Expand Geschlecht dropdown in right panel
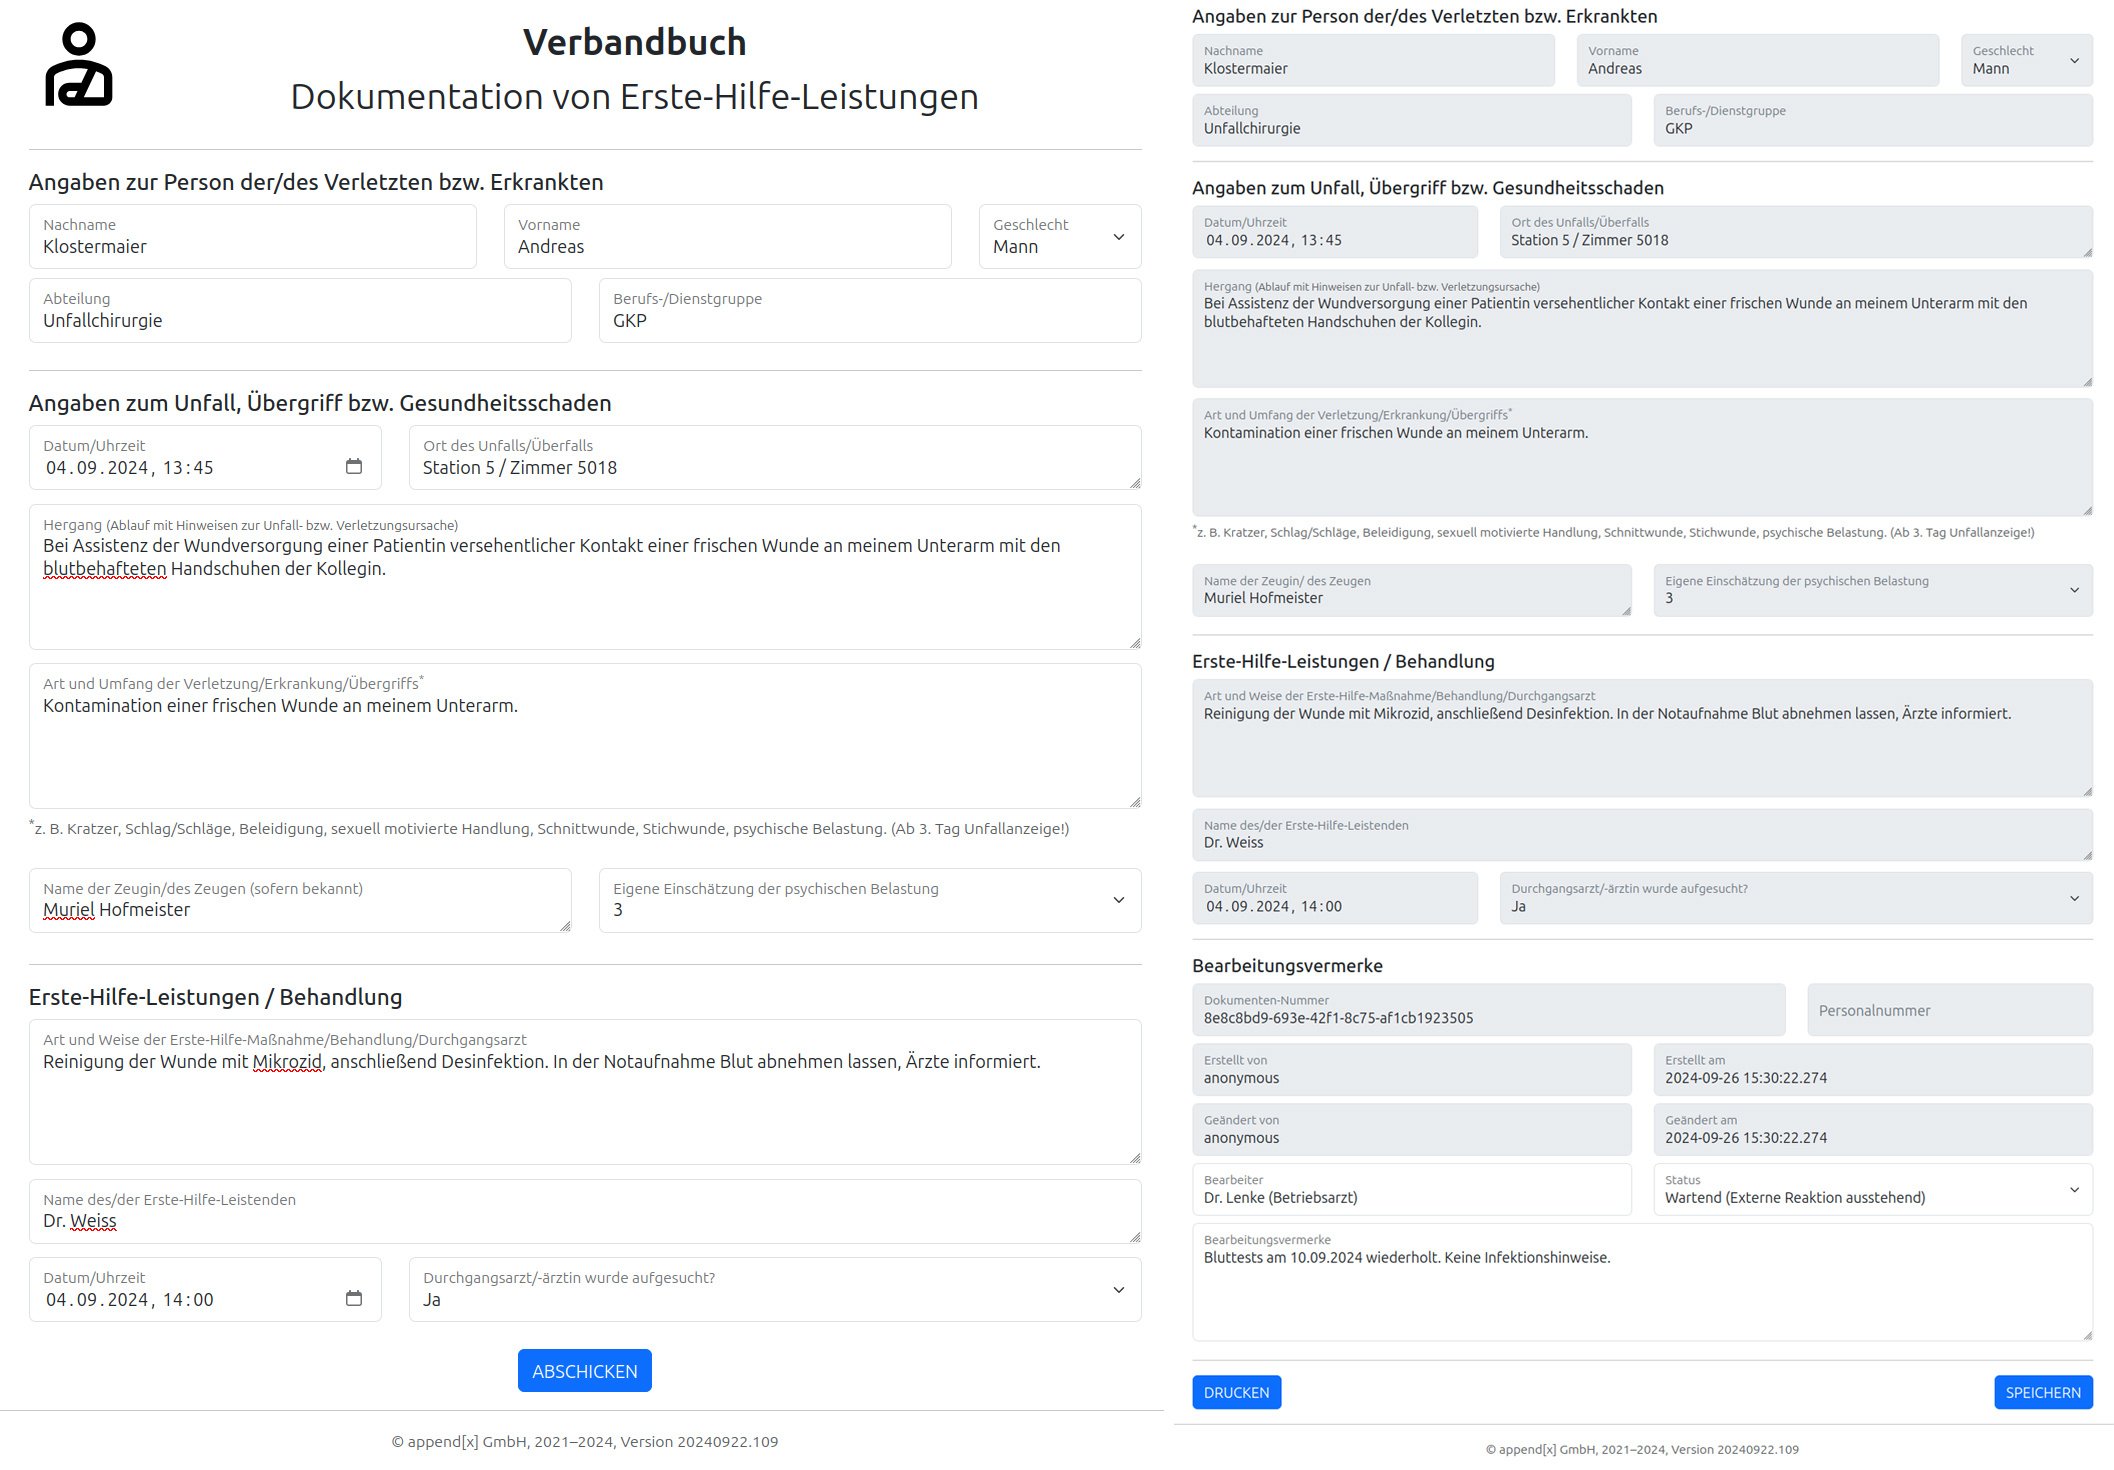Screen dimensions: 2114x1470 point(2027,60)
